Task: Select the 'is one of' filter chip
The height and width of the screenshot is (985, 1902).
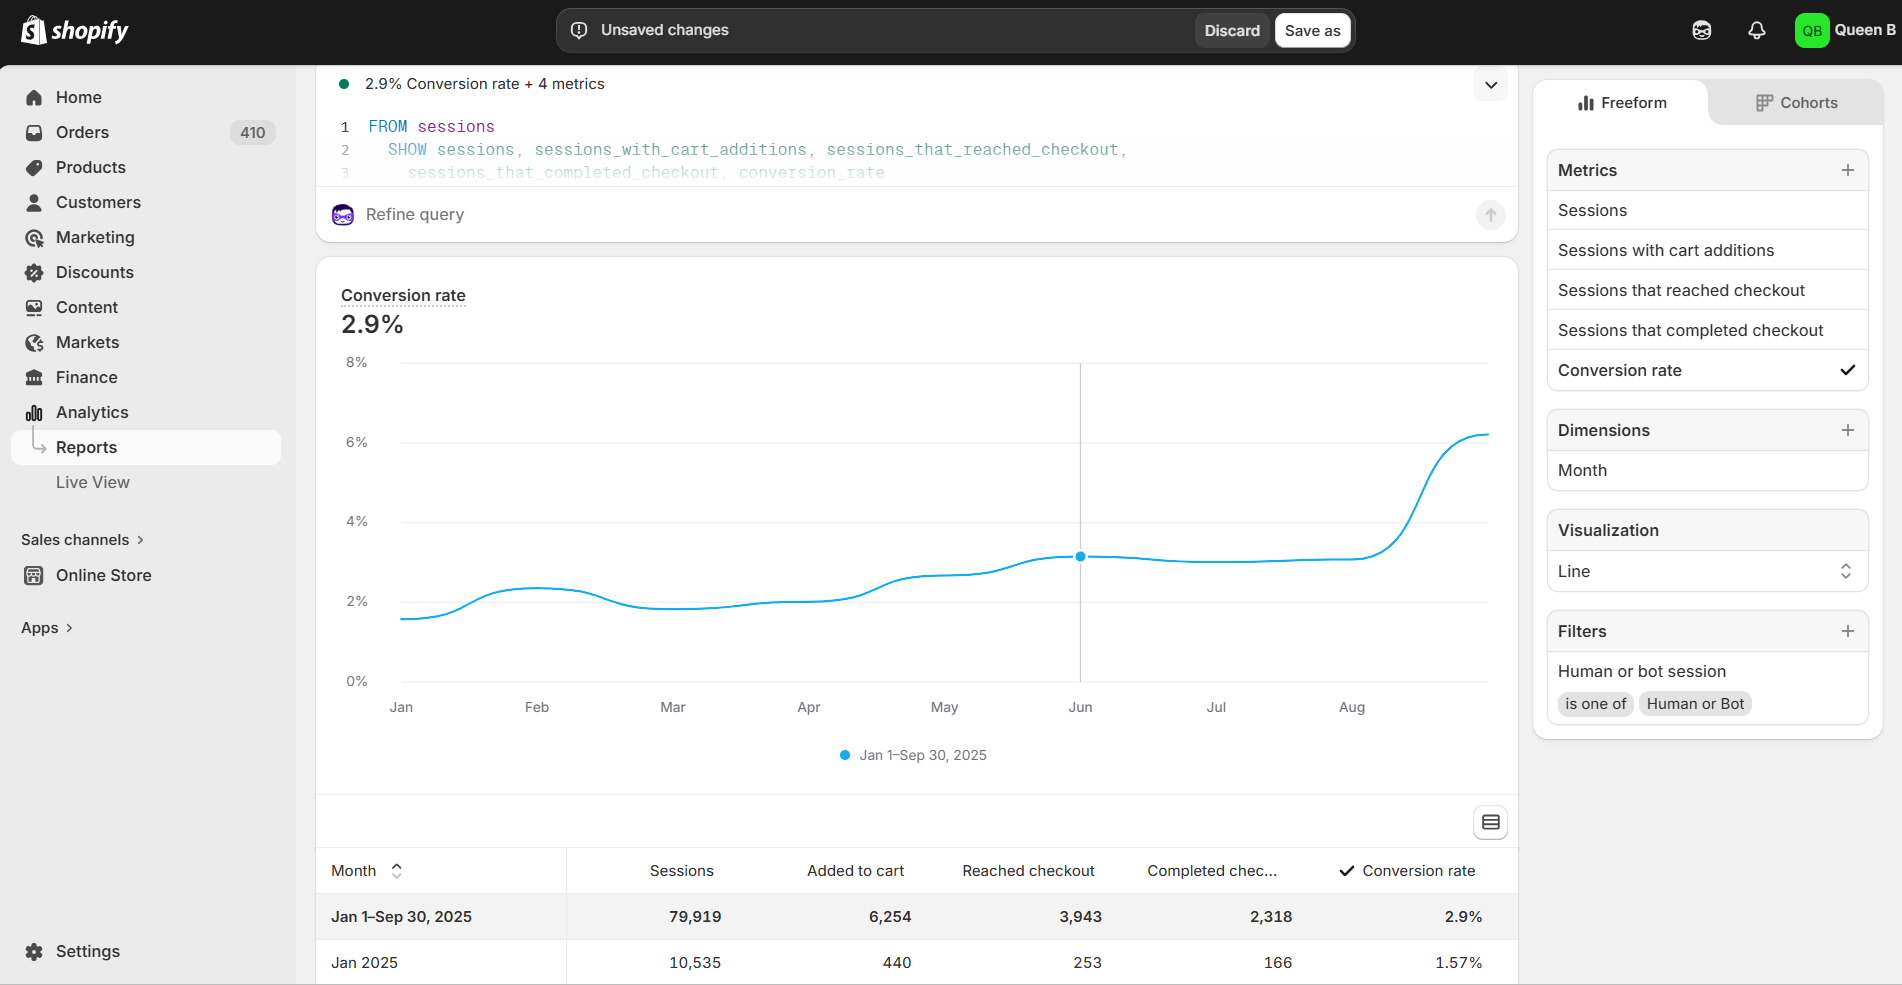Action: (1594, 703)
